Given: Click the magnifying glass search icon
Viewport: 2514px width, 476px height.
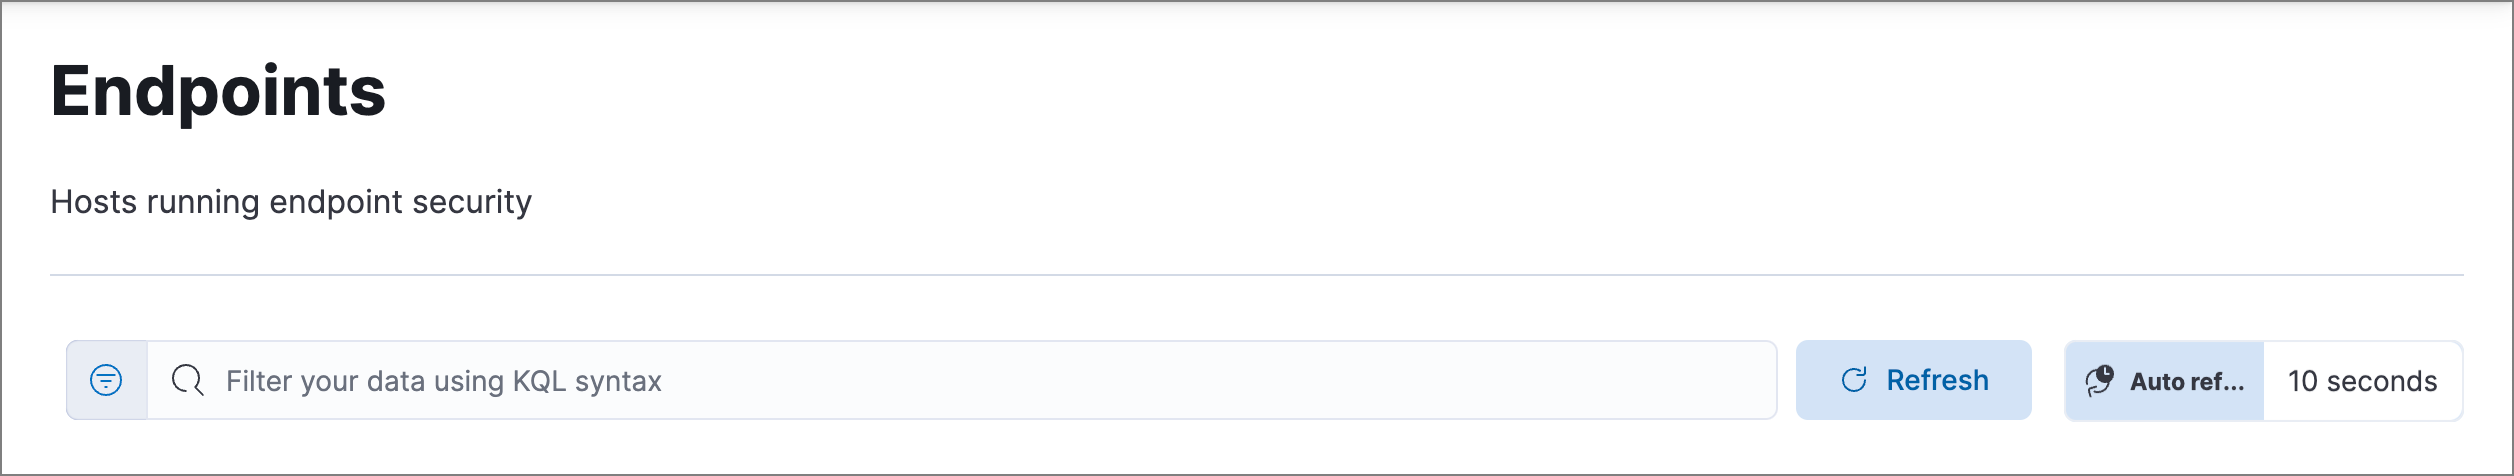Looking at the screenshot, I should pyautogui.click(x=187, y=380).
